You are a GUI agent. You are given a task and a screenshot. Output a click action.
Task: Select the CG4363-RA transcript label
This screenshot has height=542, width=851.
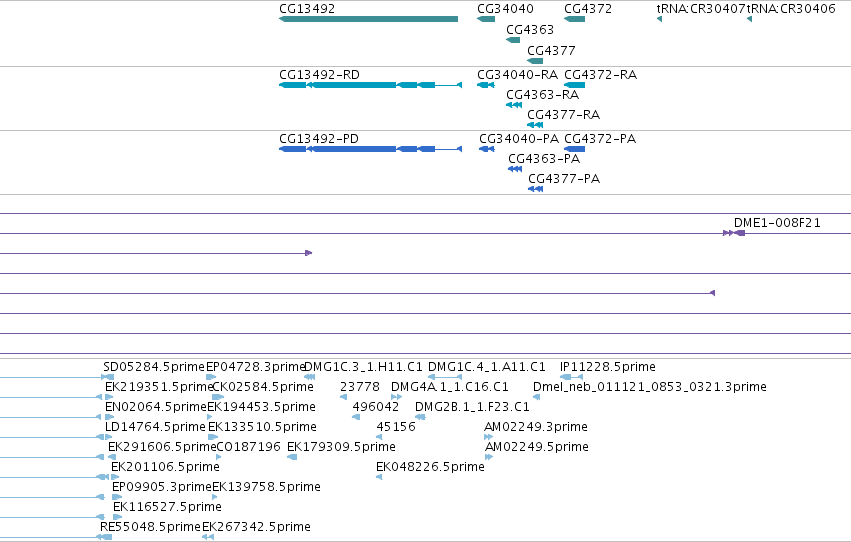pos(542,94)
